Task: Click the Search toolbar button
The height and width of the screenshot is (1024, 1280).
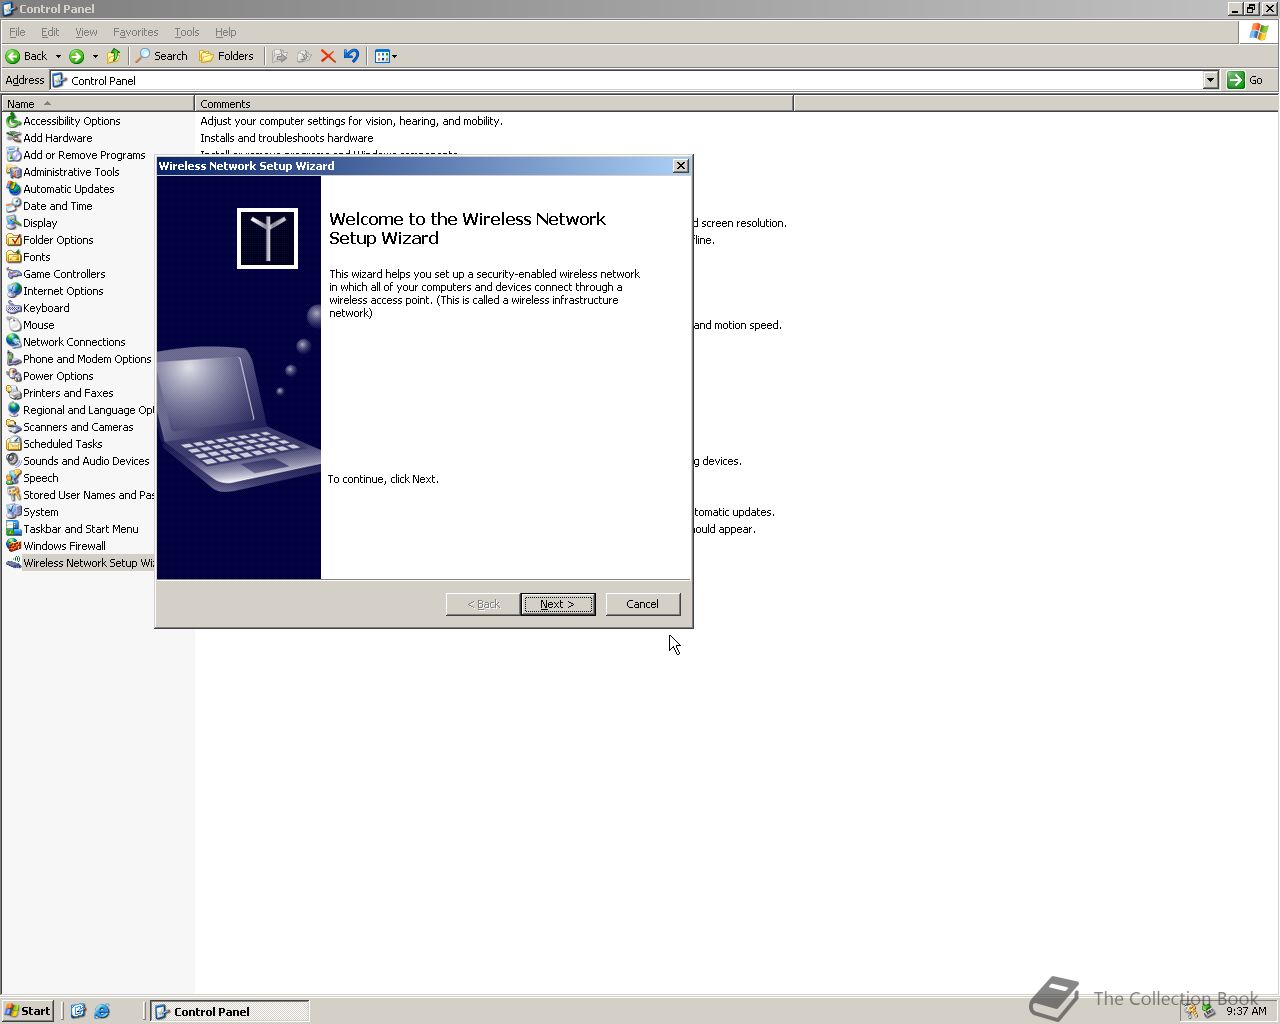Action: point(162,56)
